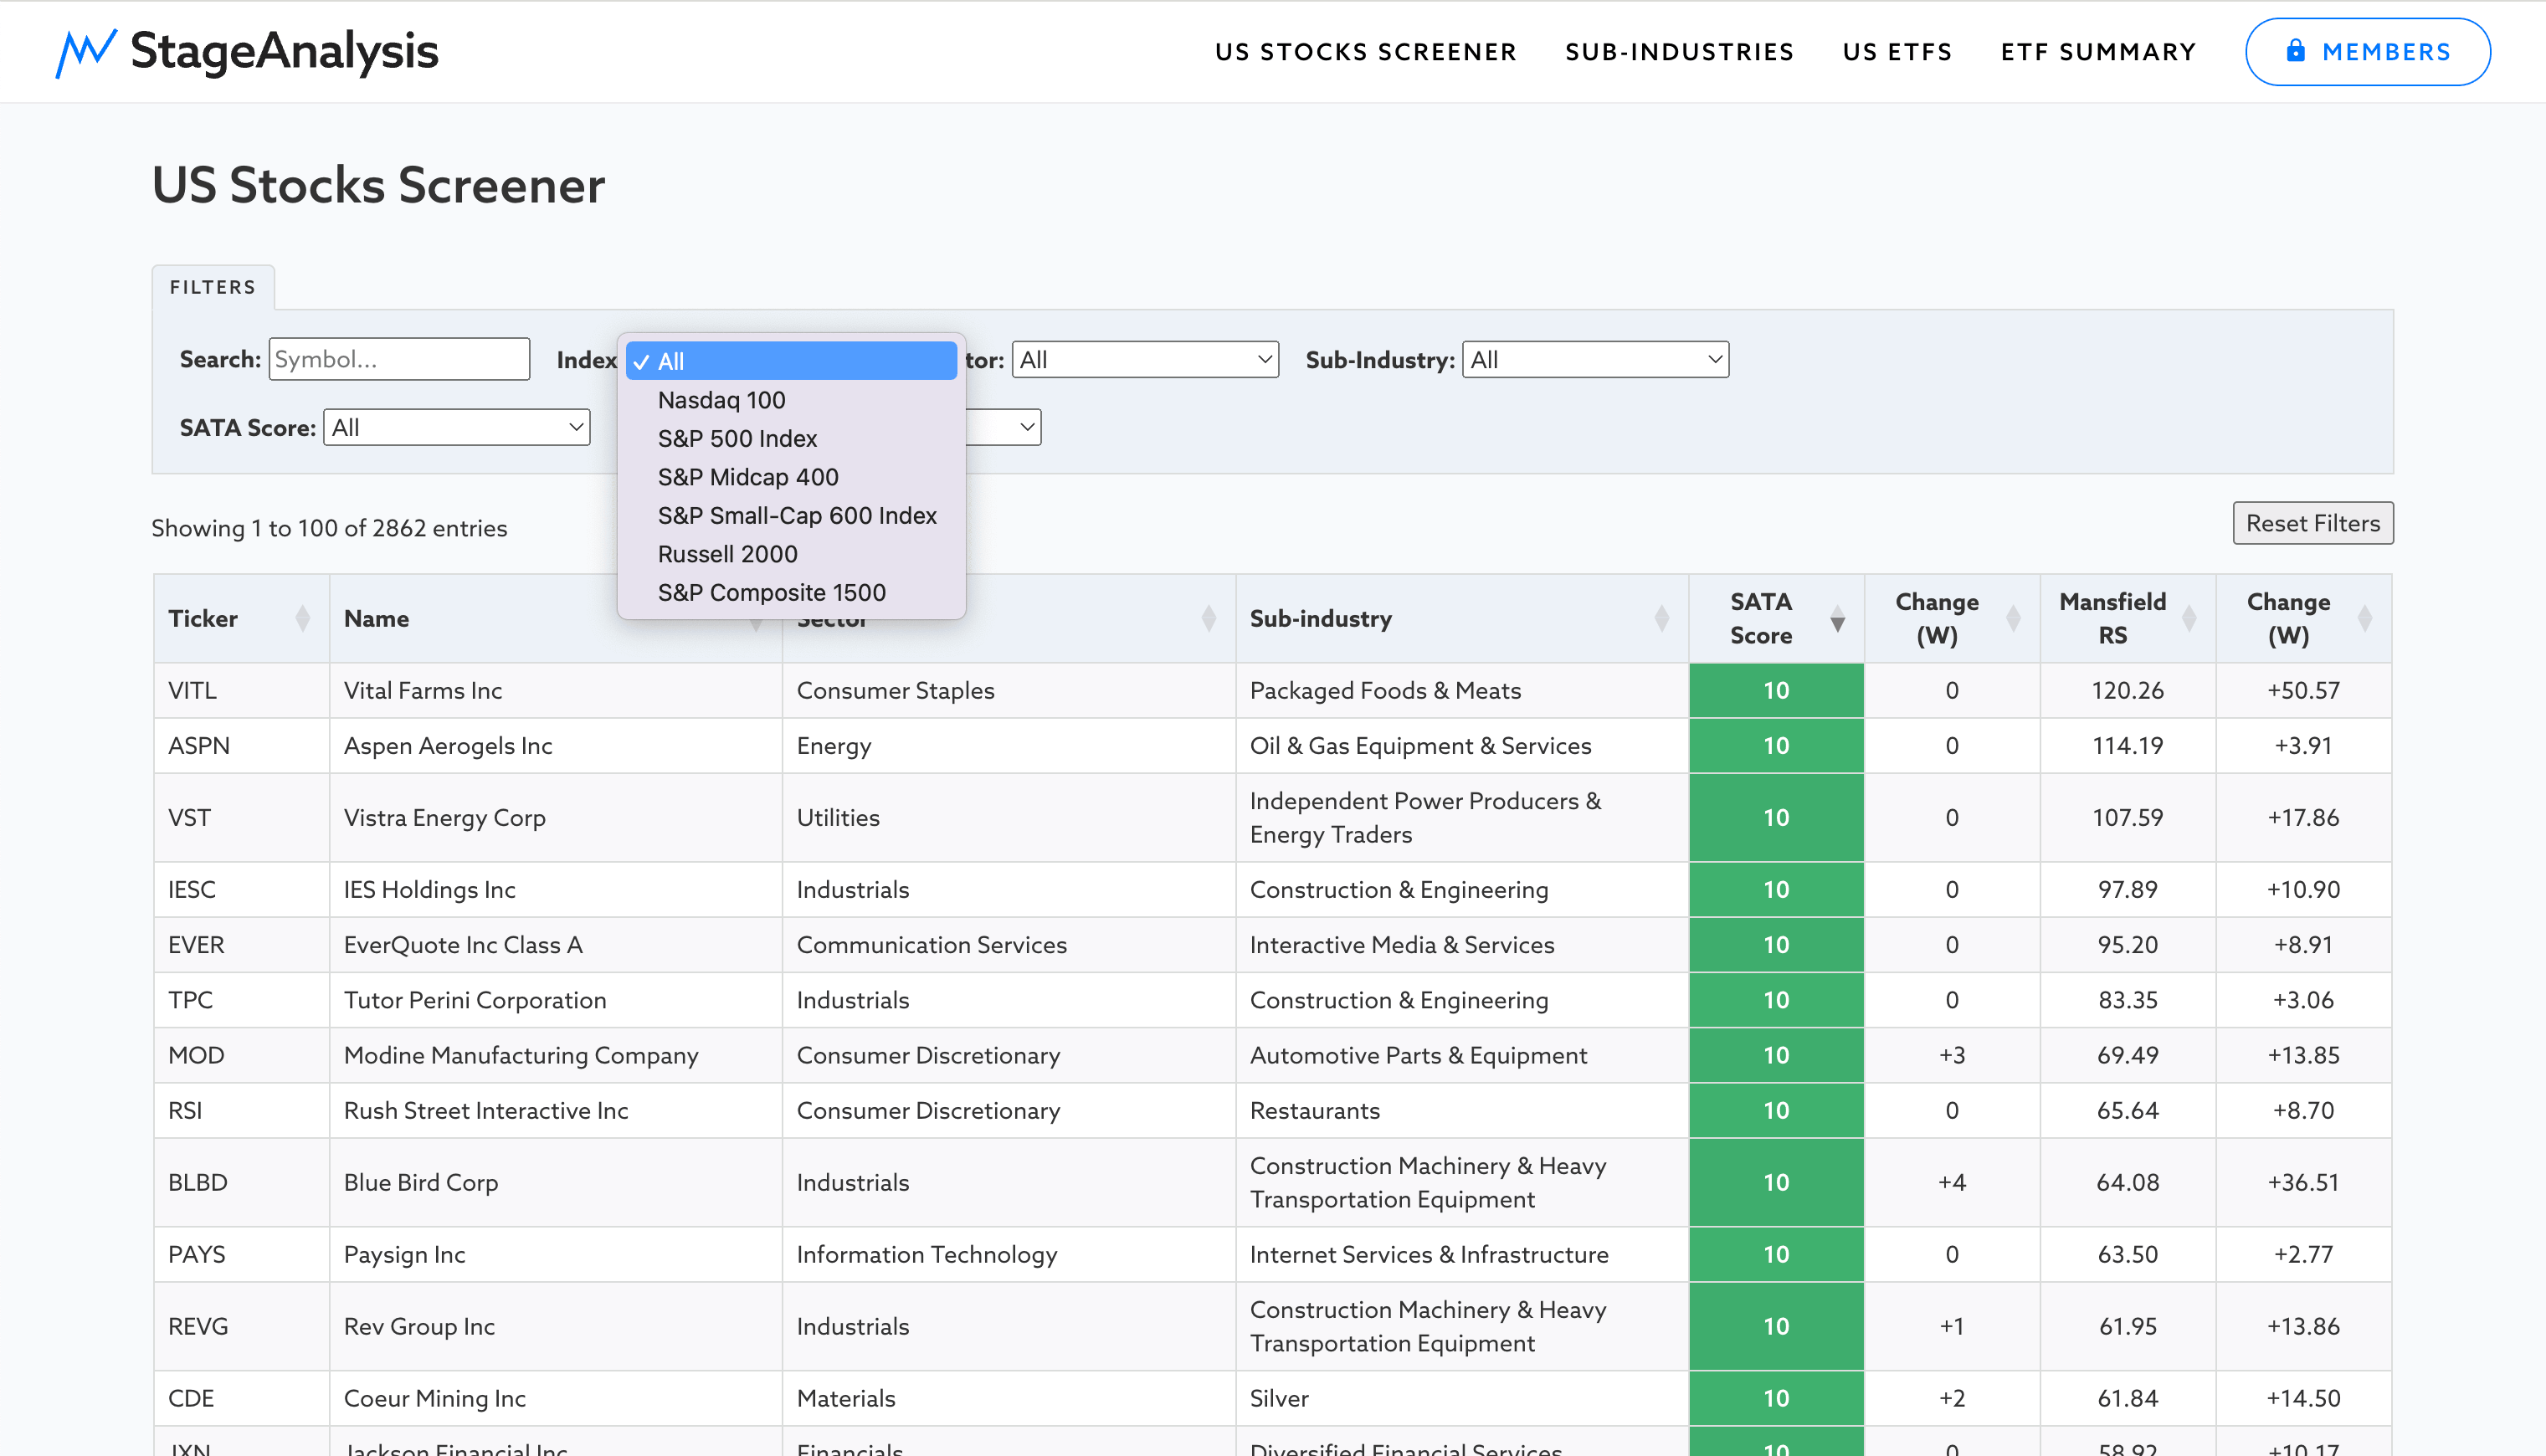Sort by SATA Score column arrows

tap(1838, 619)
